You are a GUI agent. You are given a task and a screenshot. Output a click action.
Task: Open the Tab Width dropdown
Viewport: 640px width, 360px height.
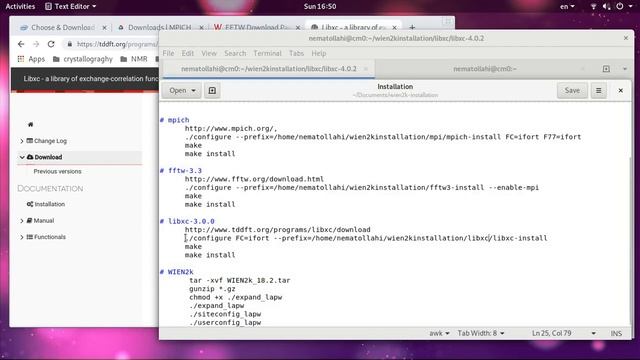point(480,333)
